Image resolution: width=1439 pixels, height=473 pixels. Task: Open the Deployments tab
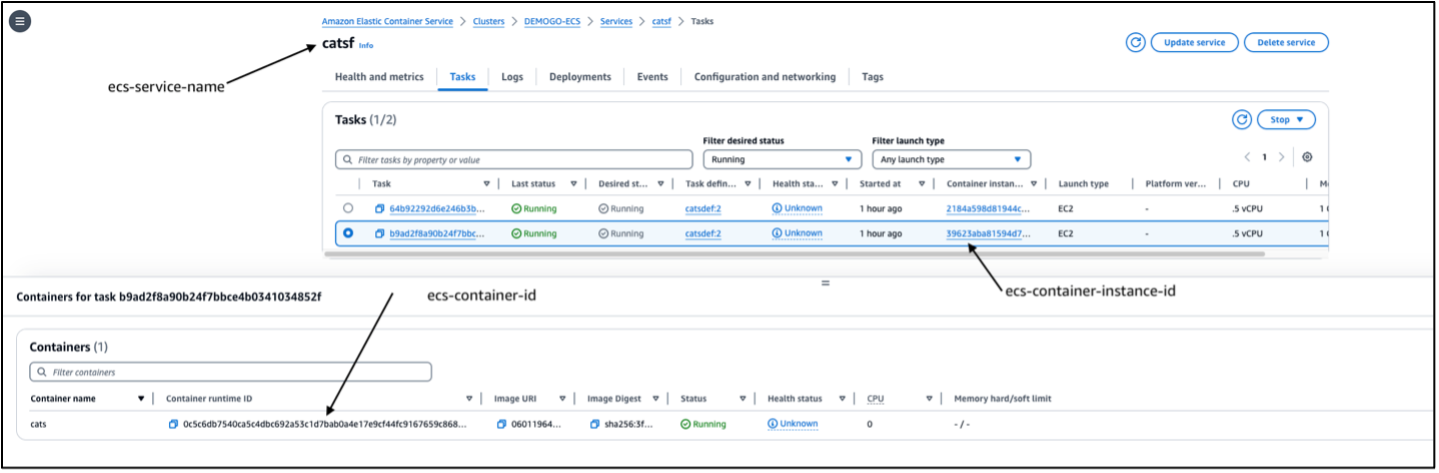[580, 77]
